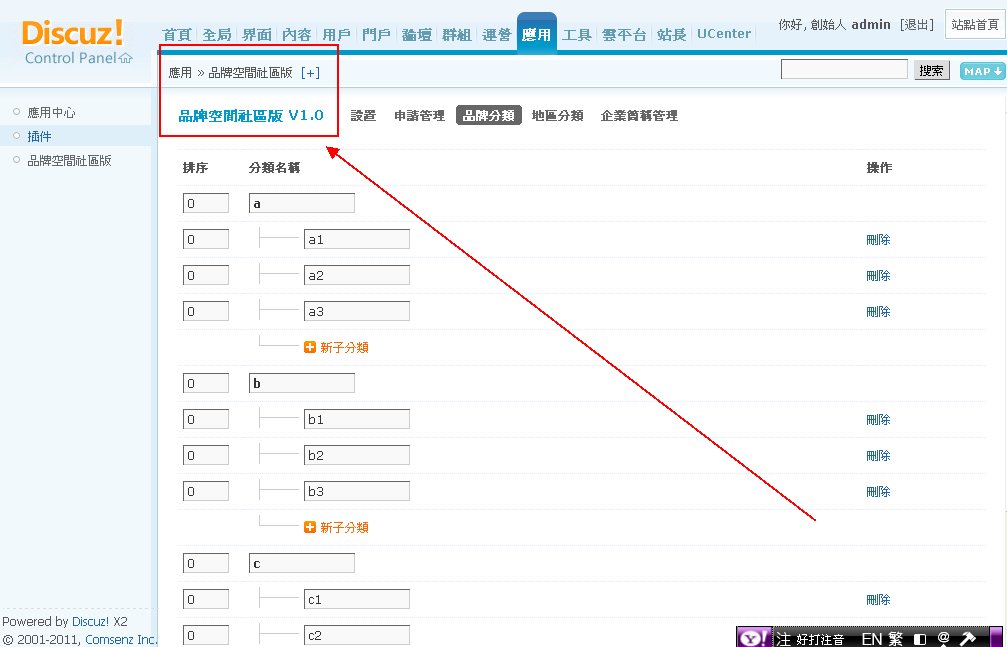This screenshot has width=1007, height=647.
Task: Switch to the 企業簡稱管理 plugin tab
Action: click(639, 116)
